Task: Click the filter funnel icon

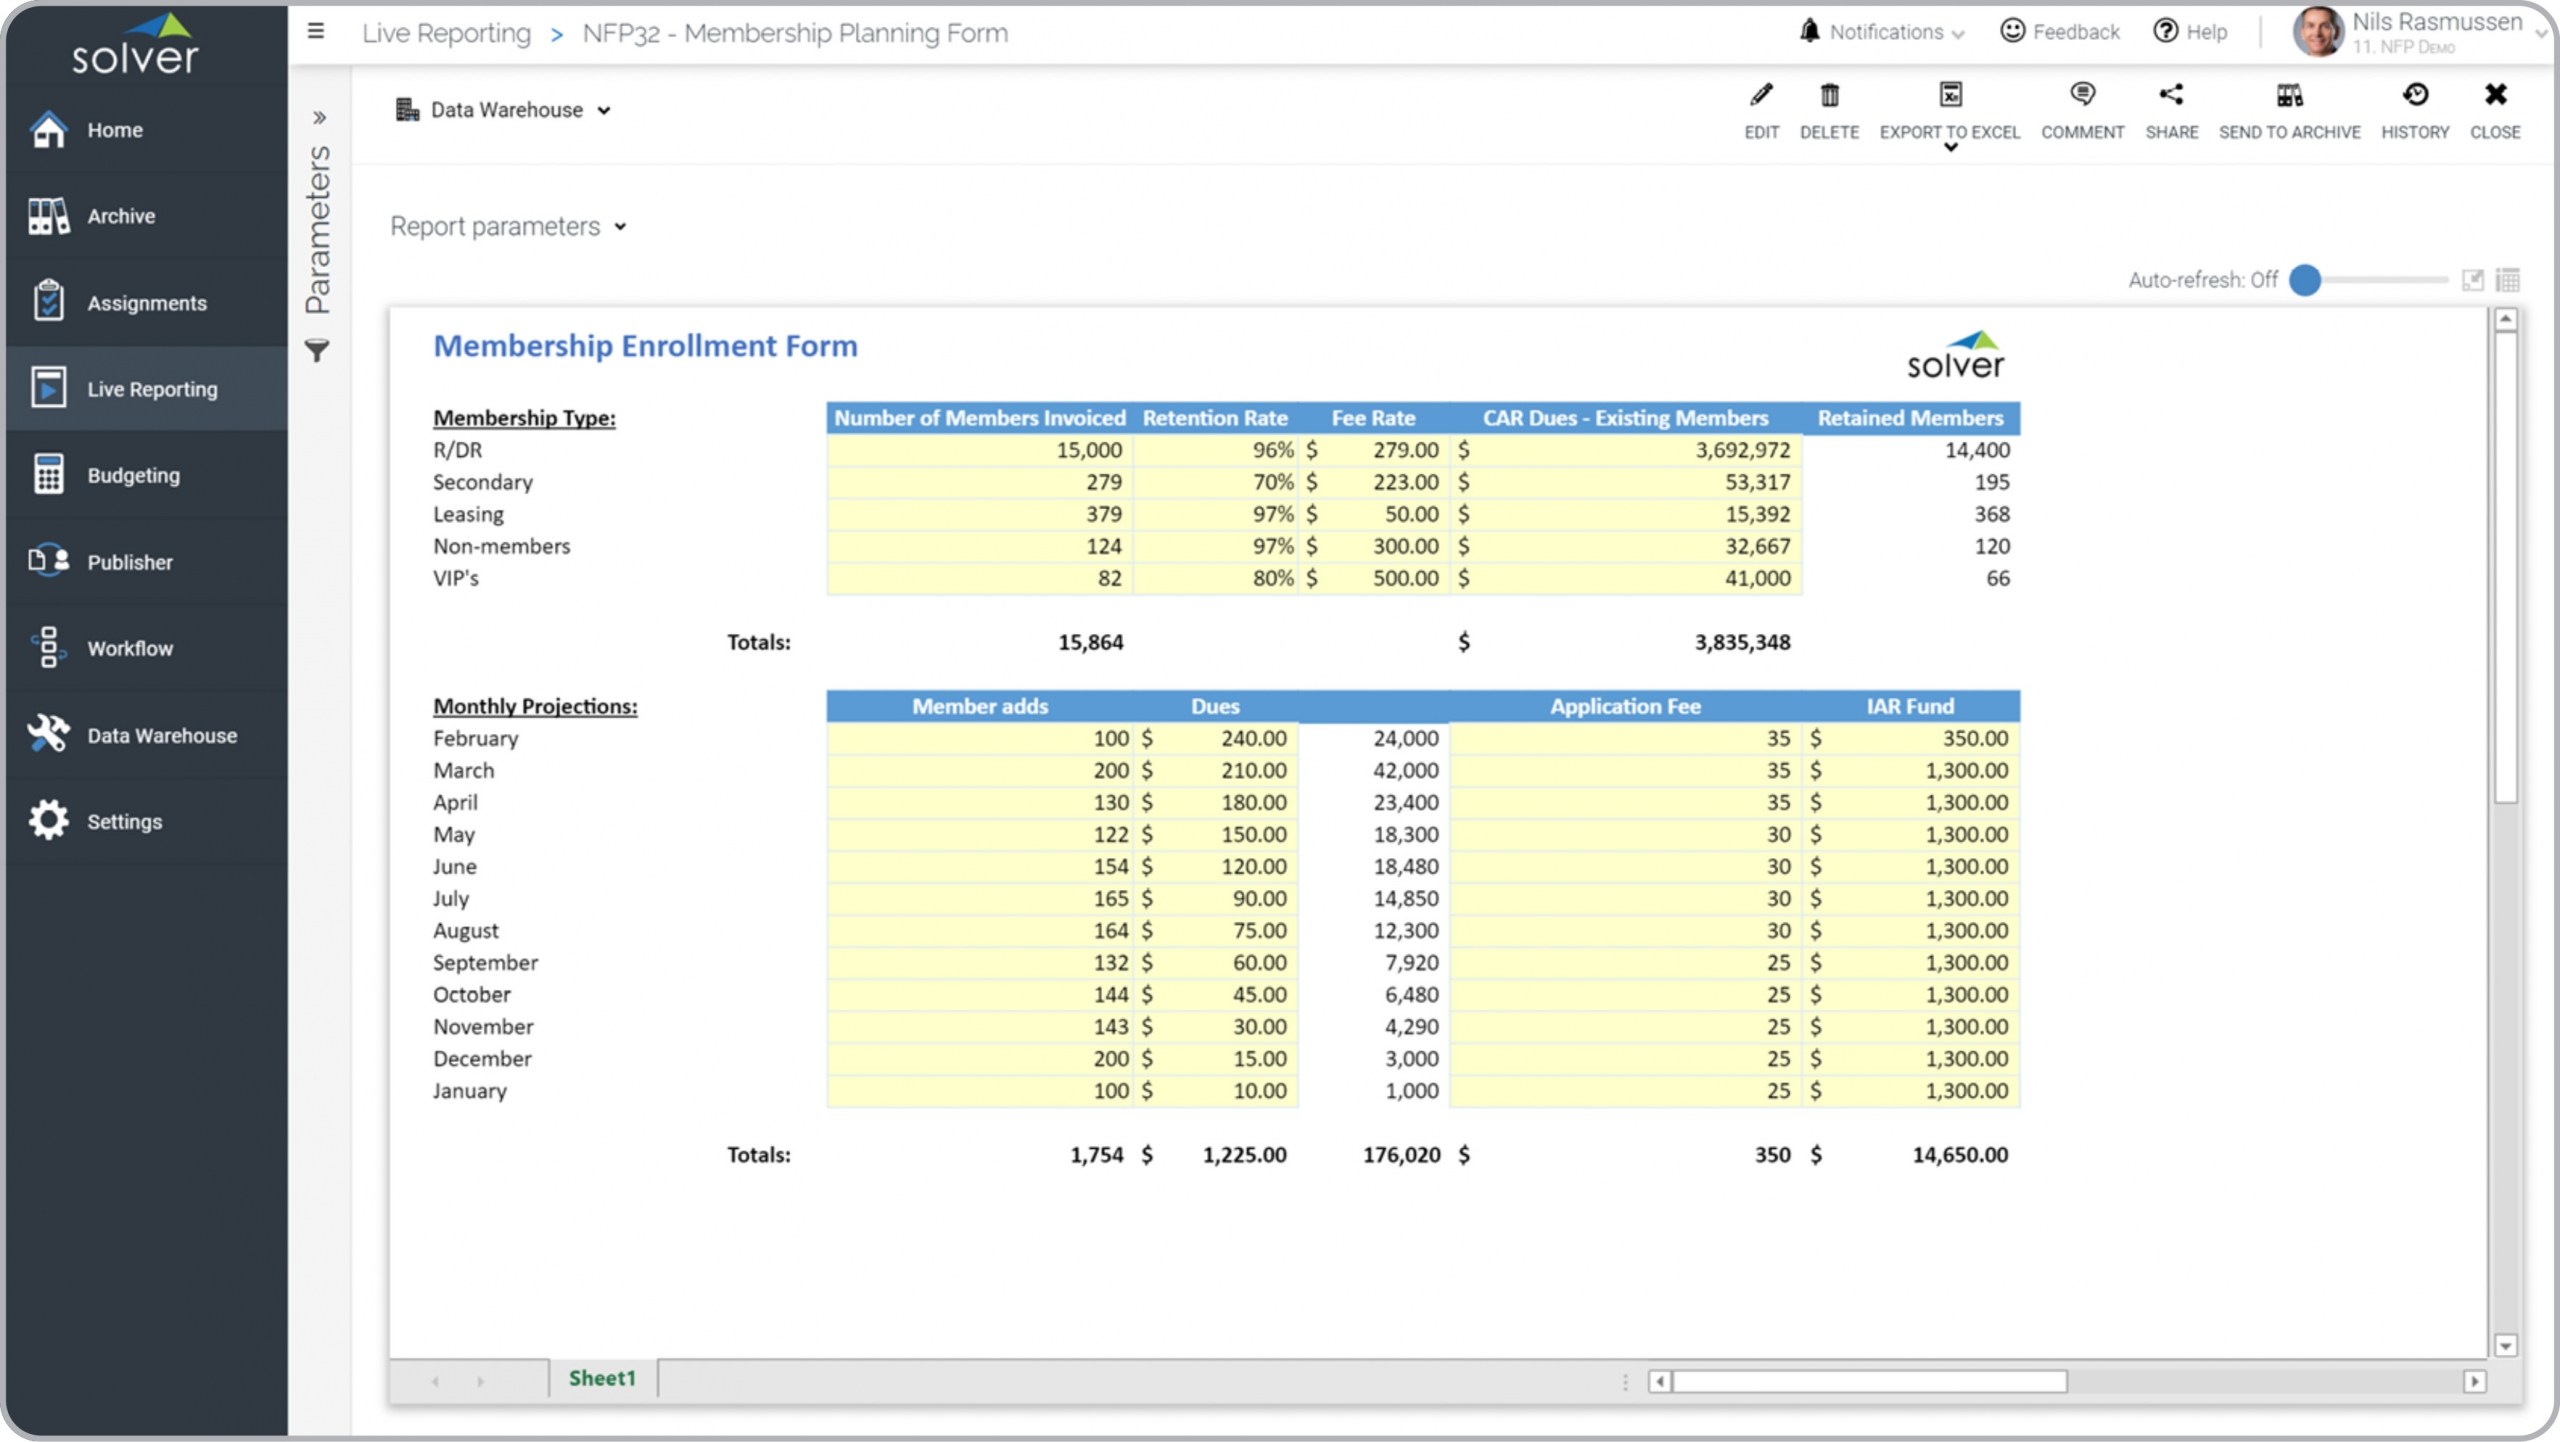Action: point(317,351)
